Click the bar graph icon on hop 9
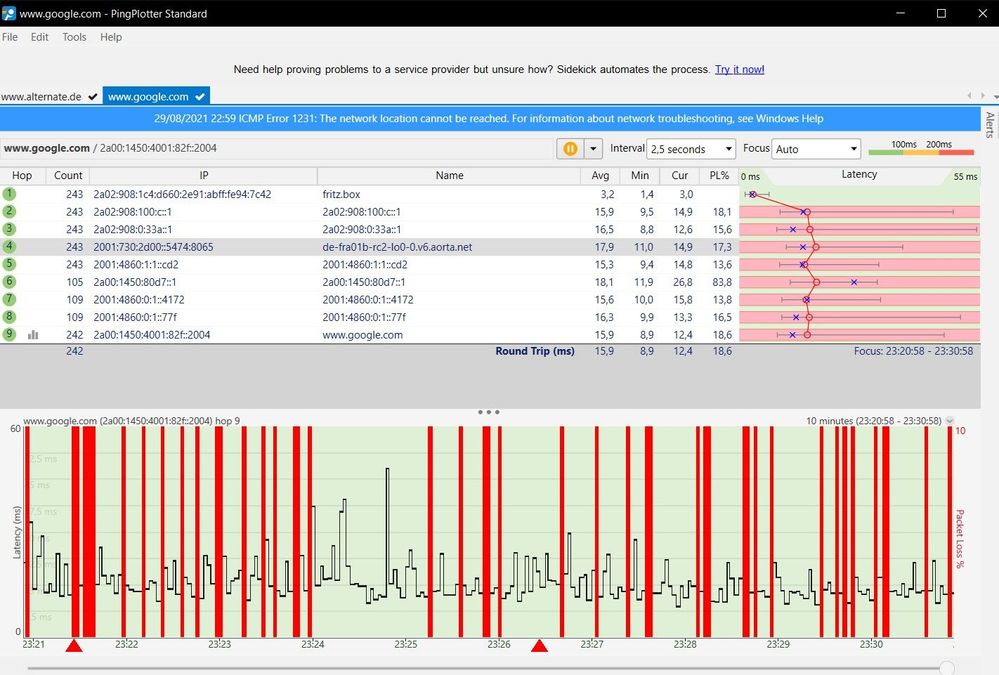This screenshot has height=675, width=999. 34,335
